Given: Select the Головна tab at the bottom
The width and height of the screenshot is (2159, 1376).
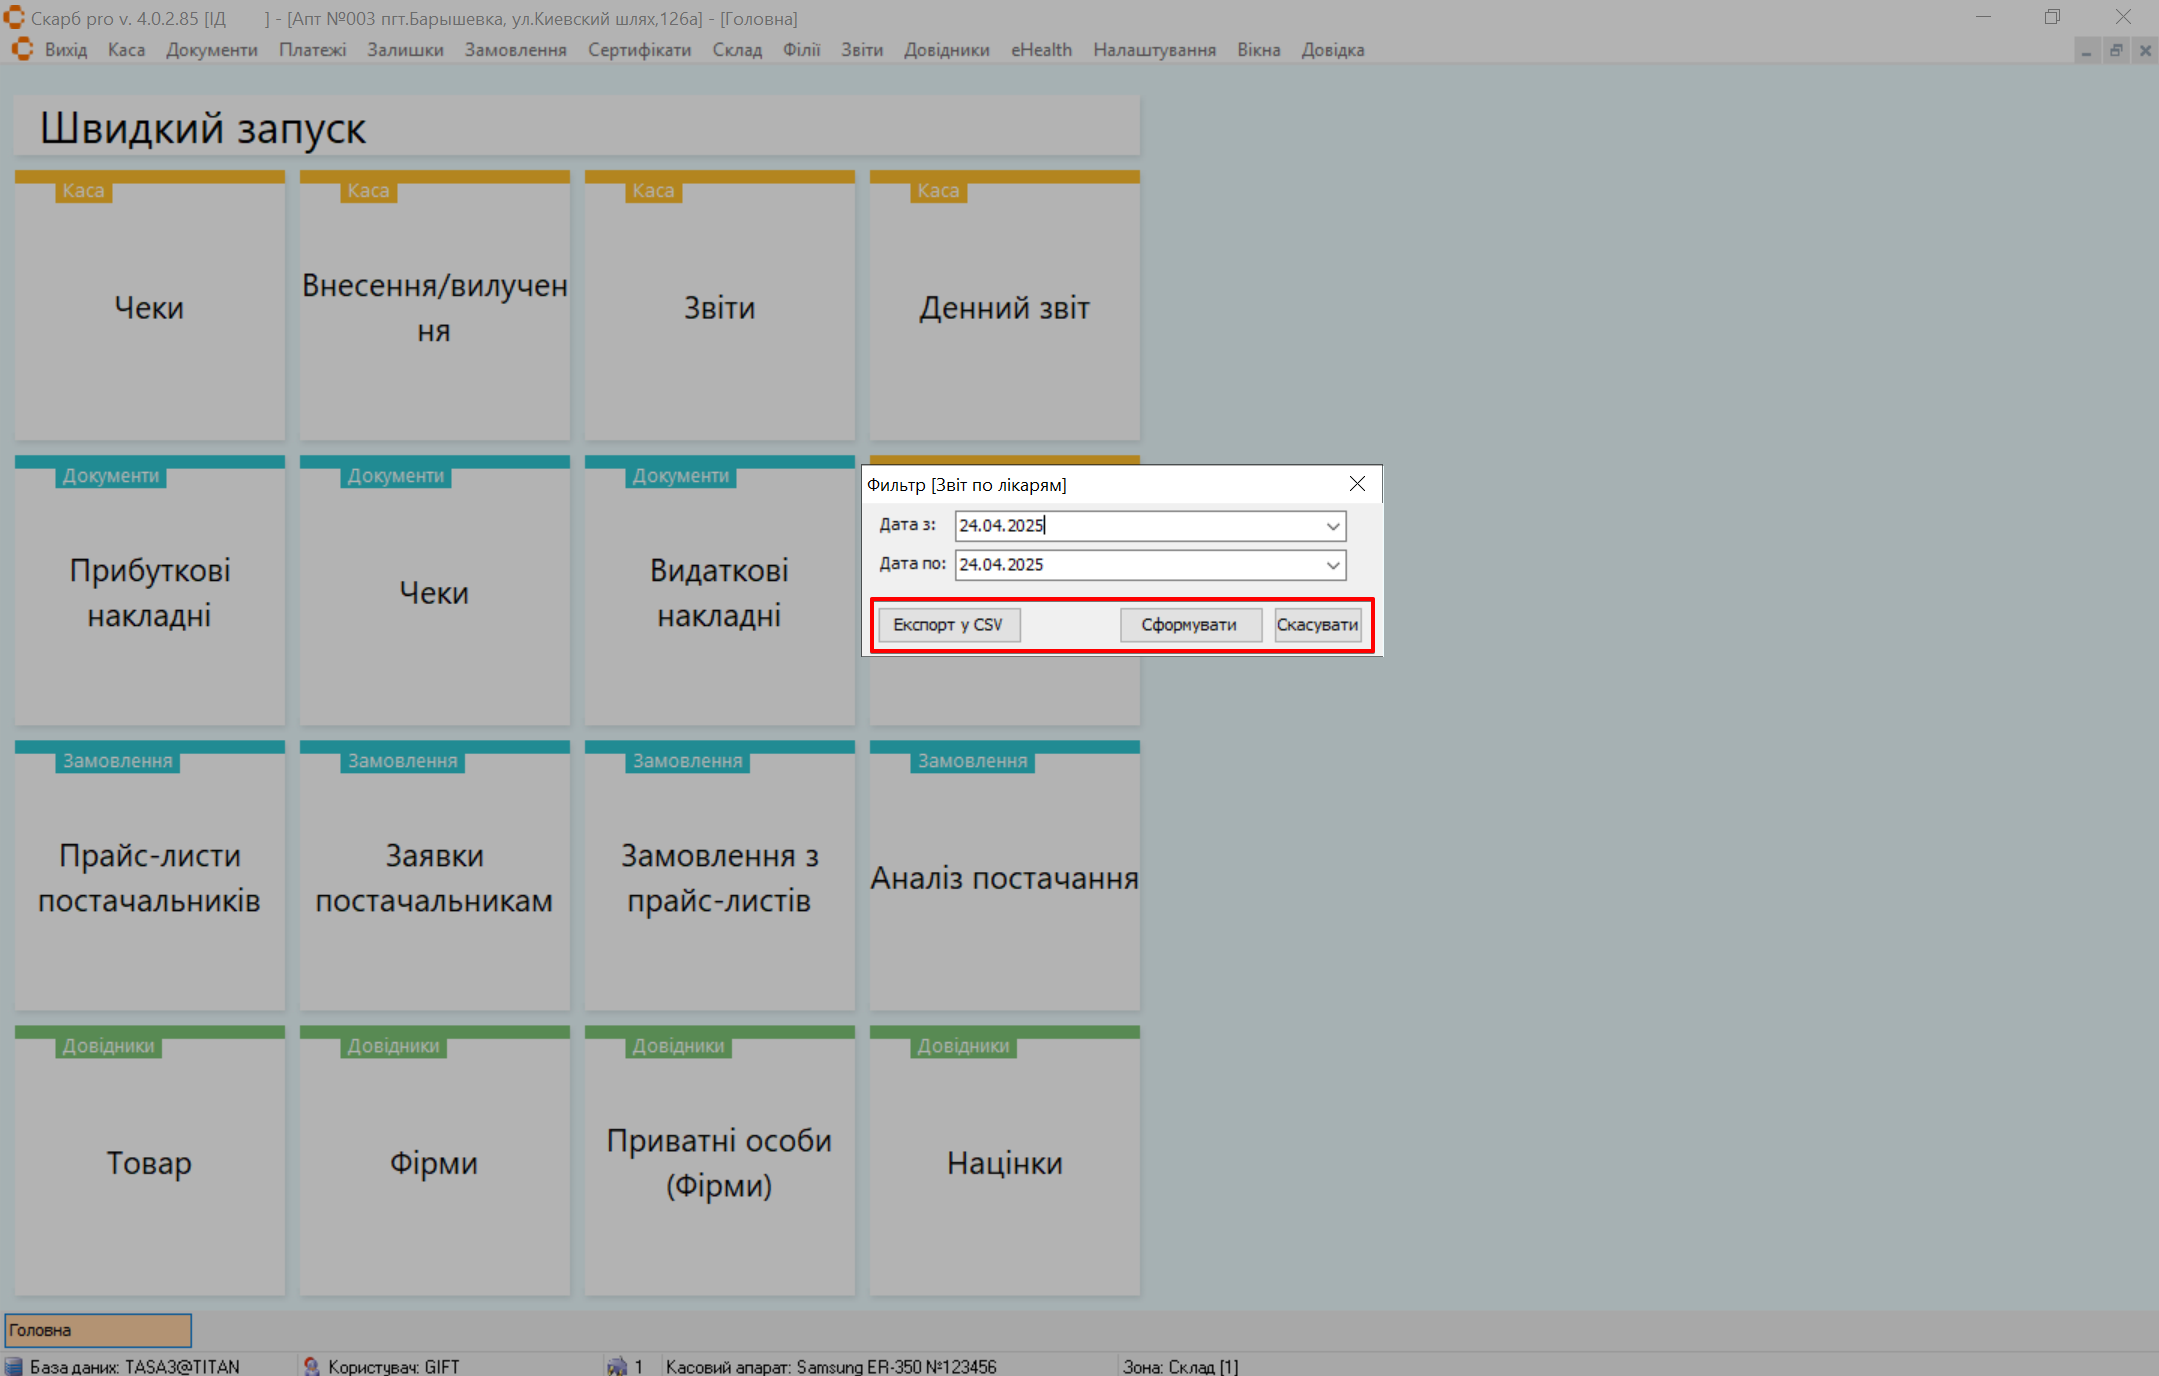Looking at the screenshot, I should pos(98,1330).
